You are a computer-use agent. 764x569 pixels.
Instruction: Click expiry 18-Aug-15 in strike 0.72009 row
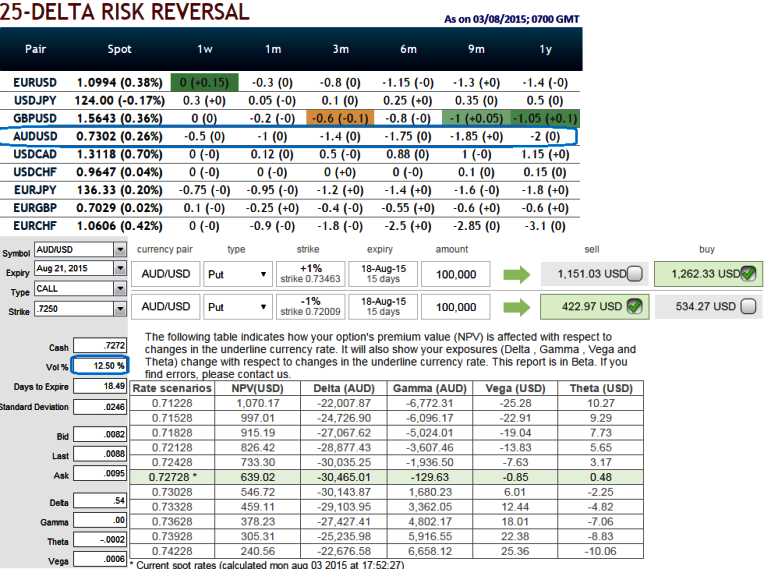(x=383, y=306)
